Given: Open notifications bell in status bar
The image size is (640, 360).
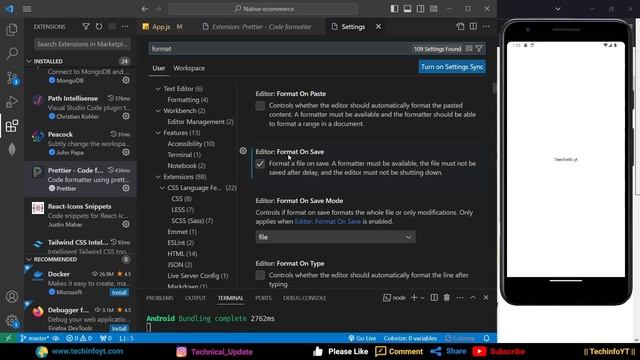Looking at the screenshot, I should click(487, 338).
